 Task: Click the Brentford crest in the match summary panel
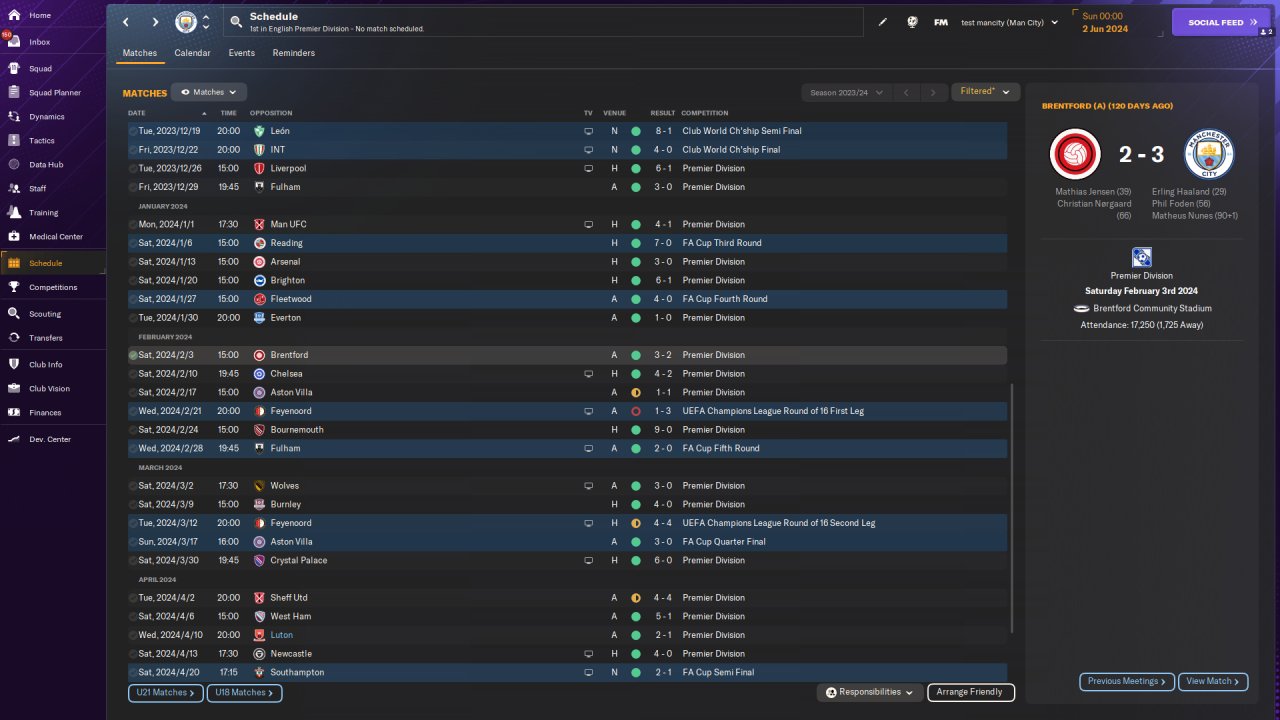(1075, 154)
